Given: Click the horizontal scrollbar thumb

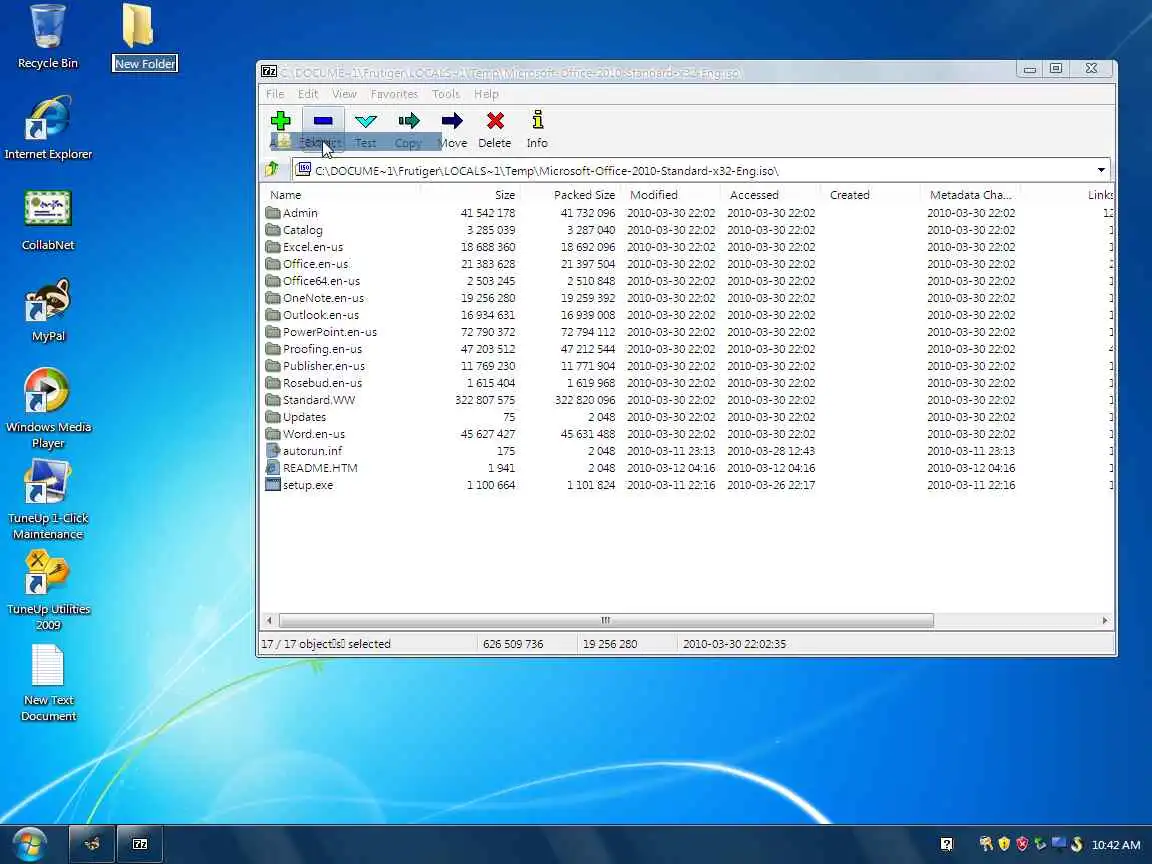Looking at the screenshot, I should pos(606,620).
